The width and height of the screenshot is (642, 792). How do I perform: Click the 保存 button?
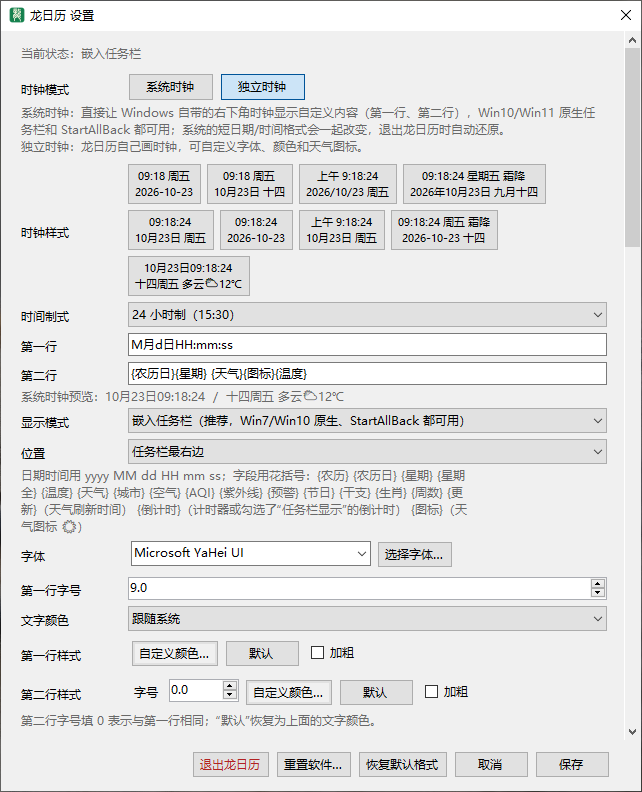click(x=572, y=764)
